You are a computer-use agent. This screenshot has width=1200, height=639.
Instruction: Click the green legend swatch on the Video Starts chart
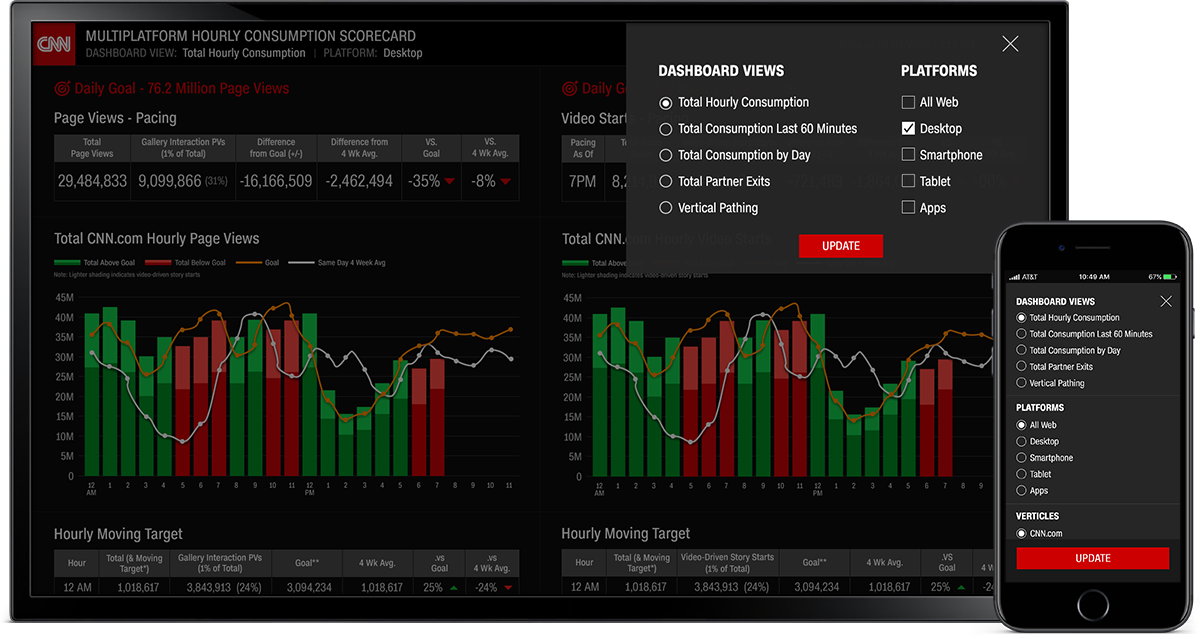point(575,263)
